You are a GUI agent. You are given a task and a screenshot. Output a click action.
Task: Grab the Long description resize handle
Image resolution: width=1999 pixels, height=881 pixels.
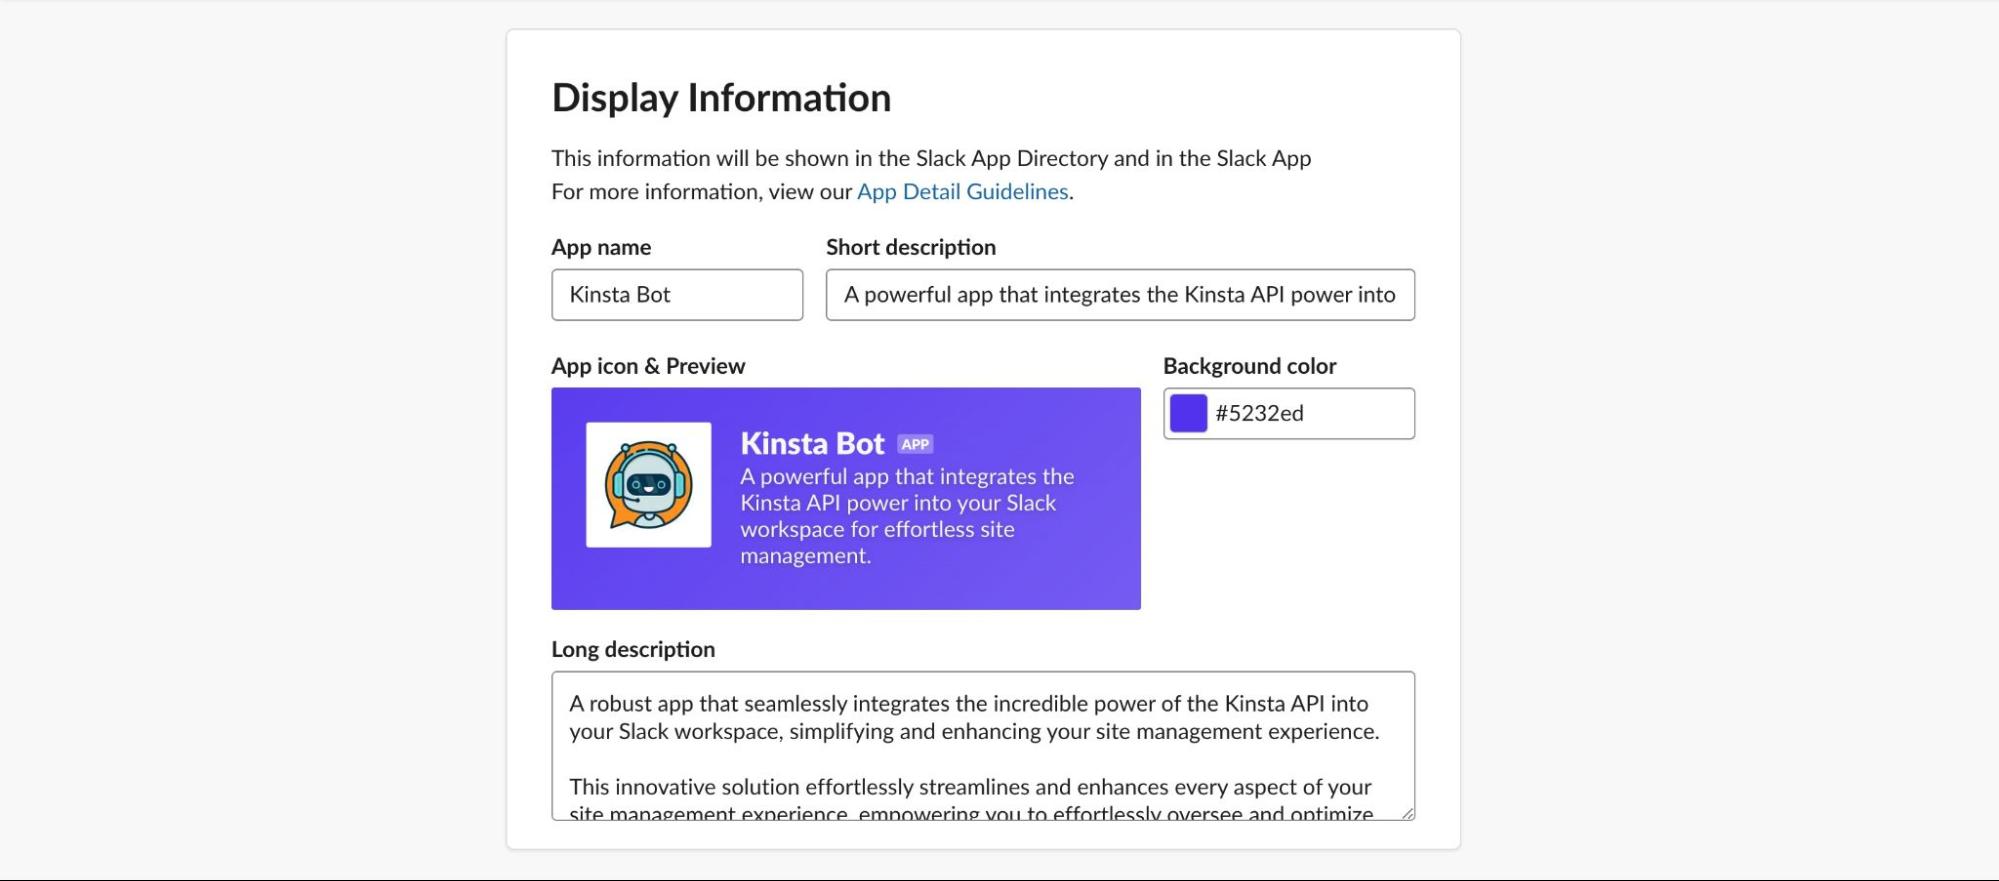1407,813
